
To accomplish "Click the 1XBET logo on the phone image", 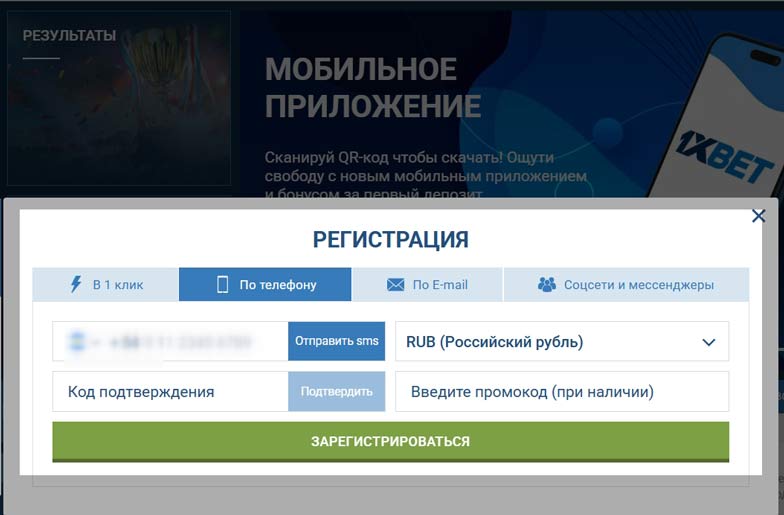I will pyautogui.click(x=724, y=158).
